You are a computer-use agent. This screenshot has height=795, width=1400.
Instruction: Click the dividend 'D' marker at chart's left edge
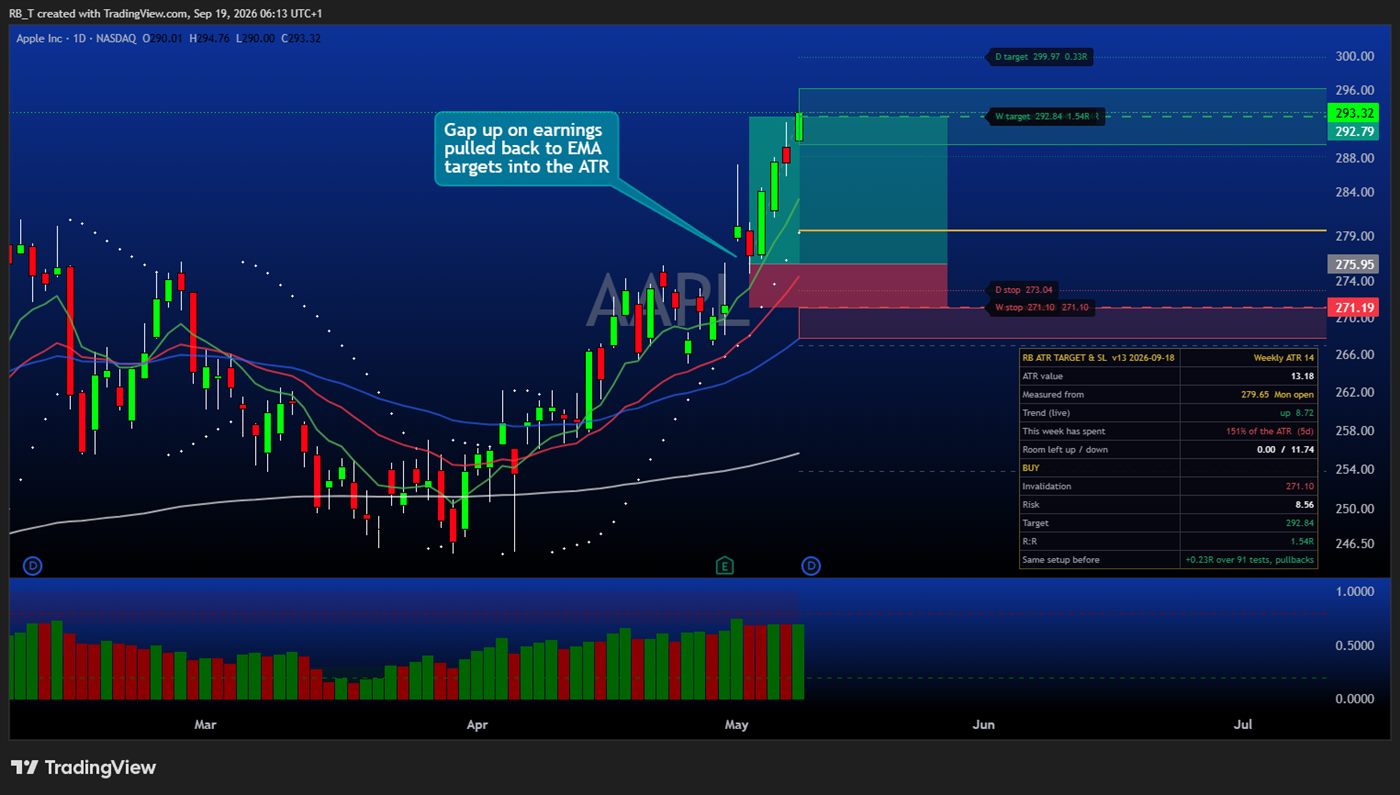pyautogui.click(x=32, y=566)
